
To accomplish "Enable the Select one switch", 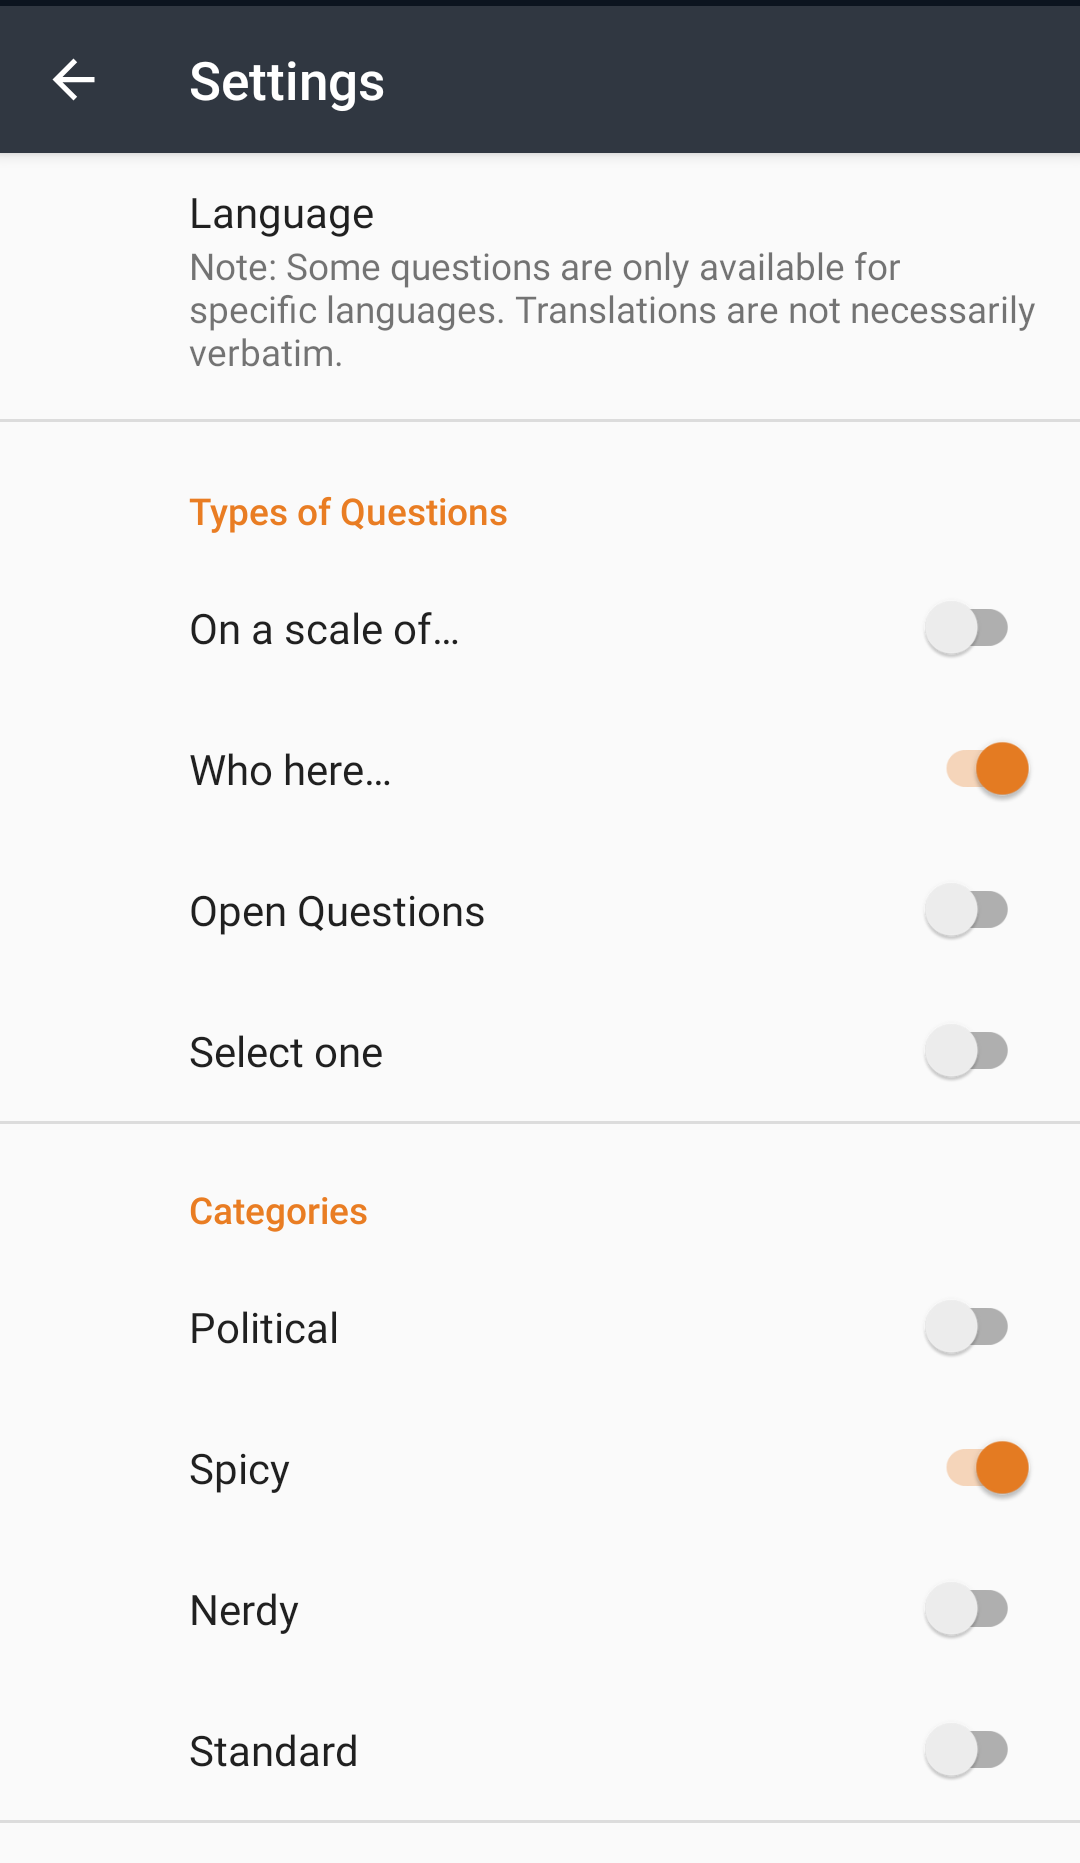I will point(966,1051).
